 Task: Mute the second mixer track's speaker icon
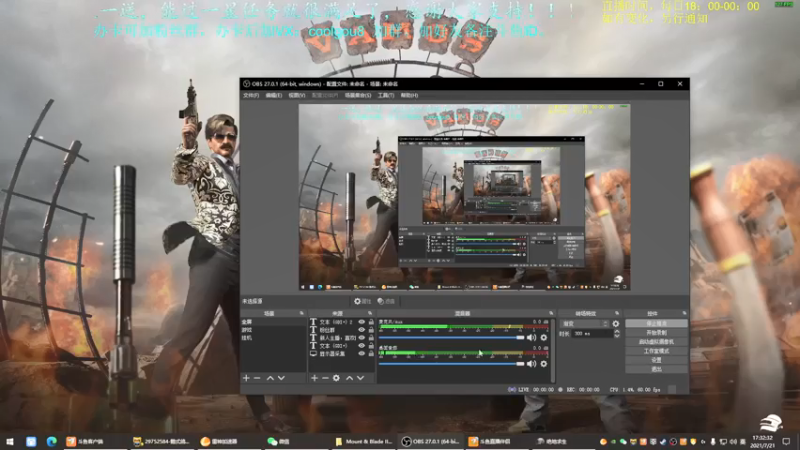coord(531,363)
